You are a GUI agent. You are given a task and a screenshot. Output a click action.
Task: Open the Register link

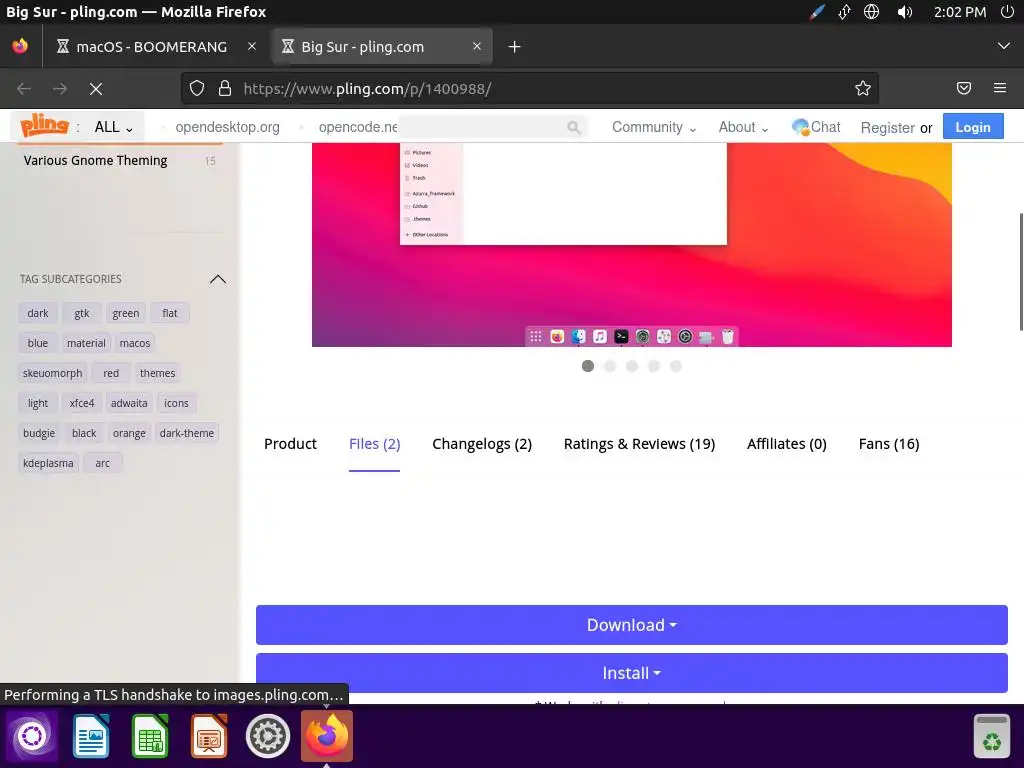(x=888, y=128)
